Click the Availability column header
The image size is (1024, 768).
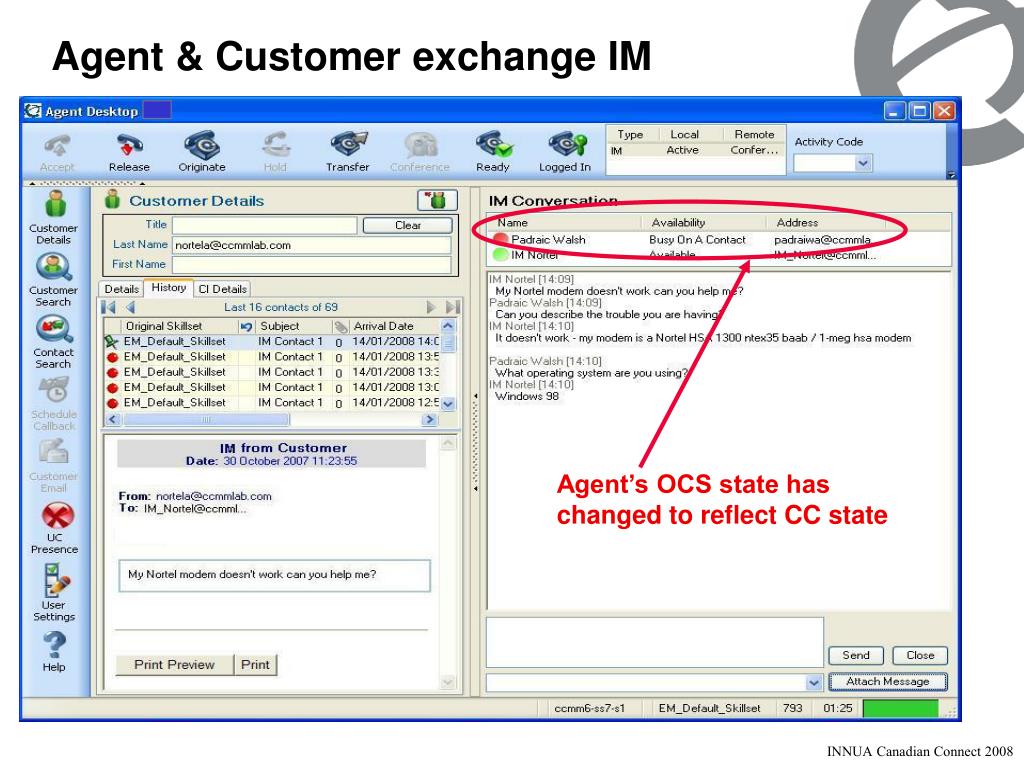tap(678, 223)
